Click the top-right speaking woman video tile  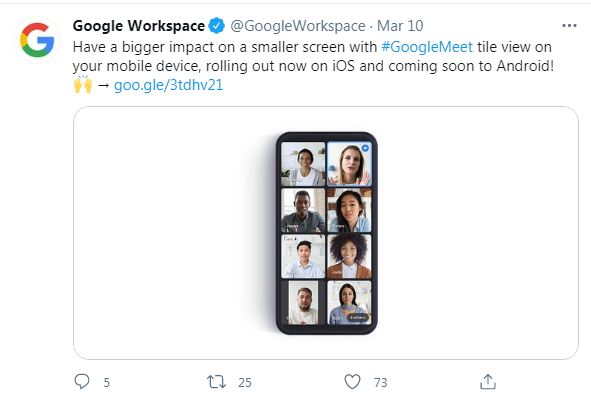pos(349,164)
